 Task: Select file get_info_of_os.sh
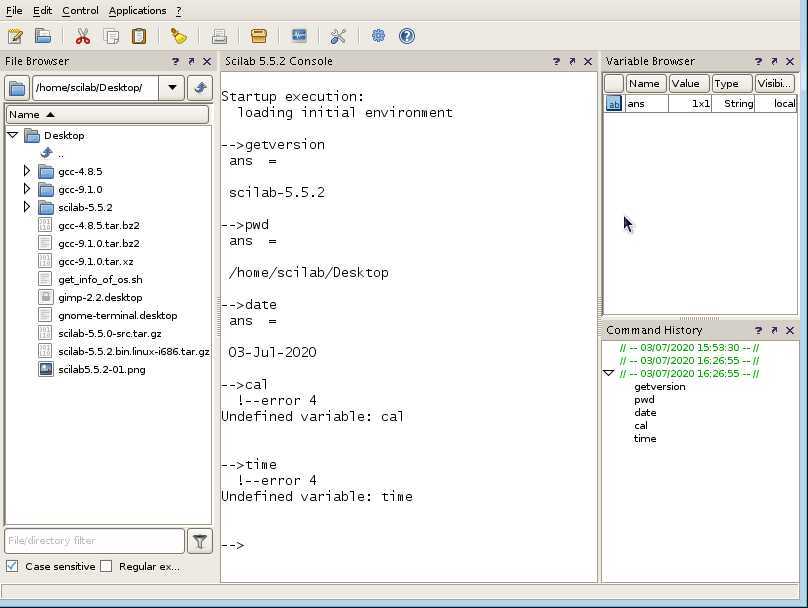coord(100,279)
